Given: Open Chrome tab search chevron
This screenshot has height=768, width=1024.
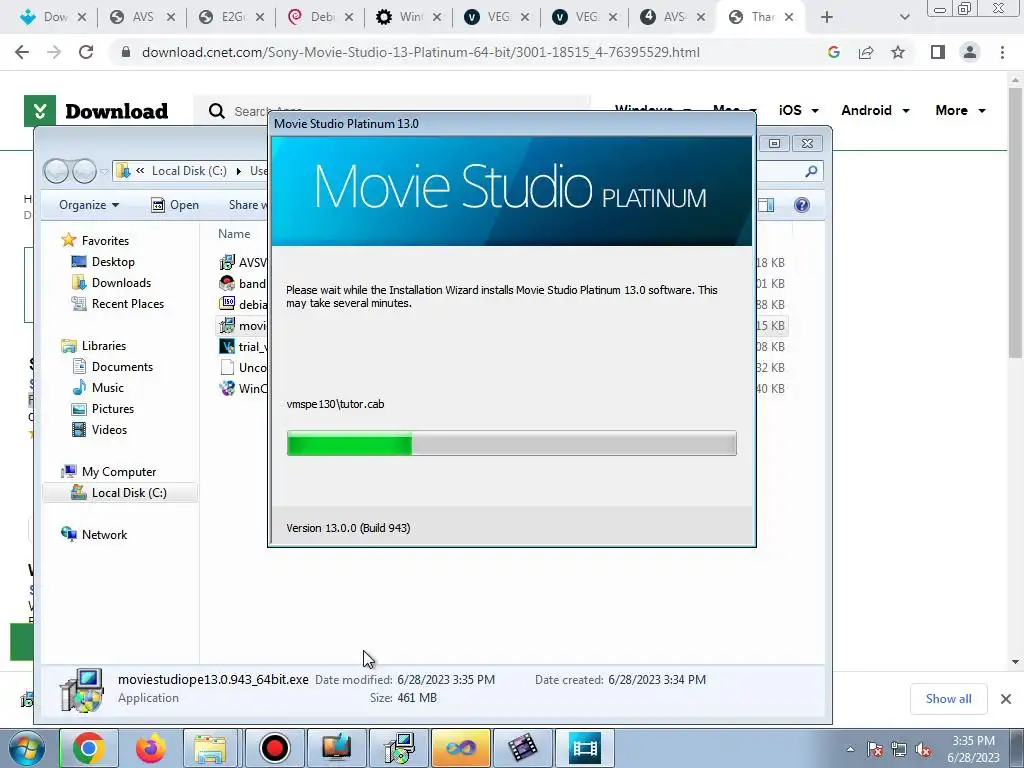Looking at the screenshot, I should [x=904, y=17].
